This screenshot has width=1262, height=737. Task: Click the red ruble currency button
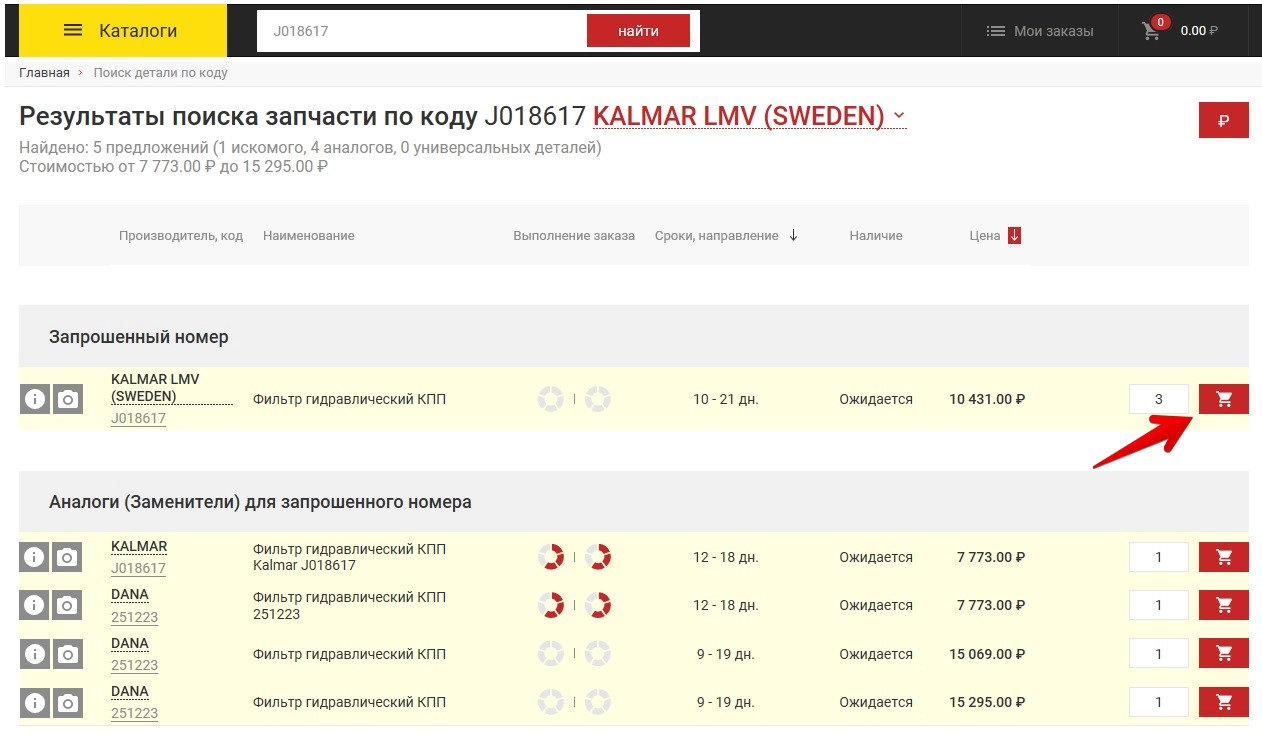1223,120
